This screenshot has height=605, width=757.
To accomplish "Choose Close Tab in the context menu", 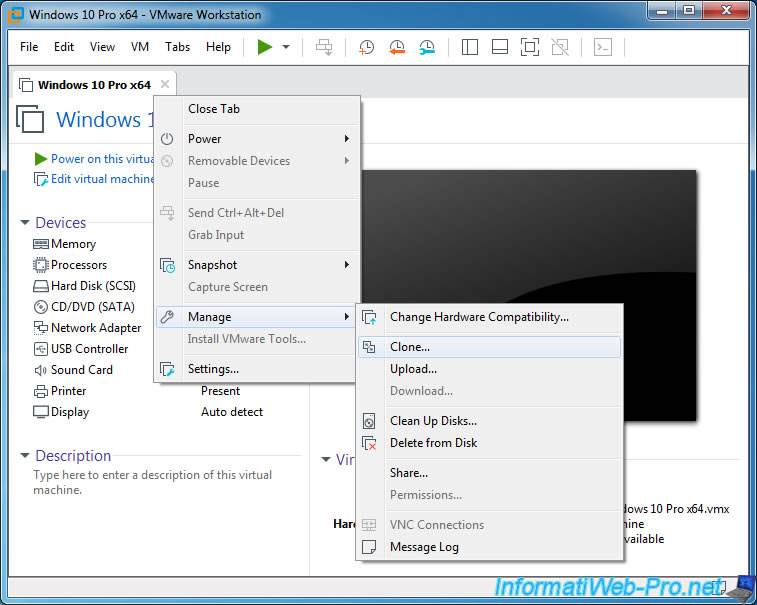I will (257, 109).
